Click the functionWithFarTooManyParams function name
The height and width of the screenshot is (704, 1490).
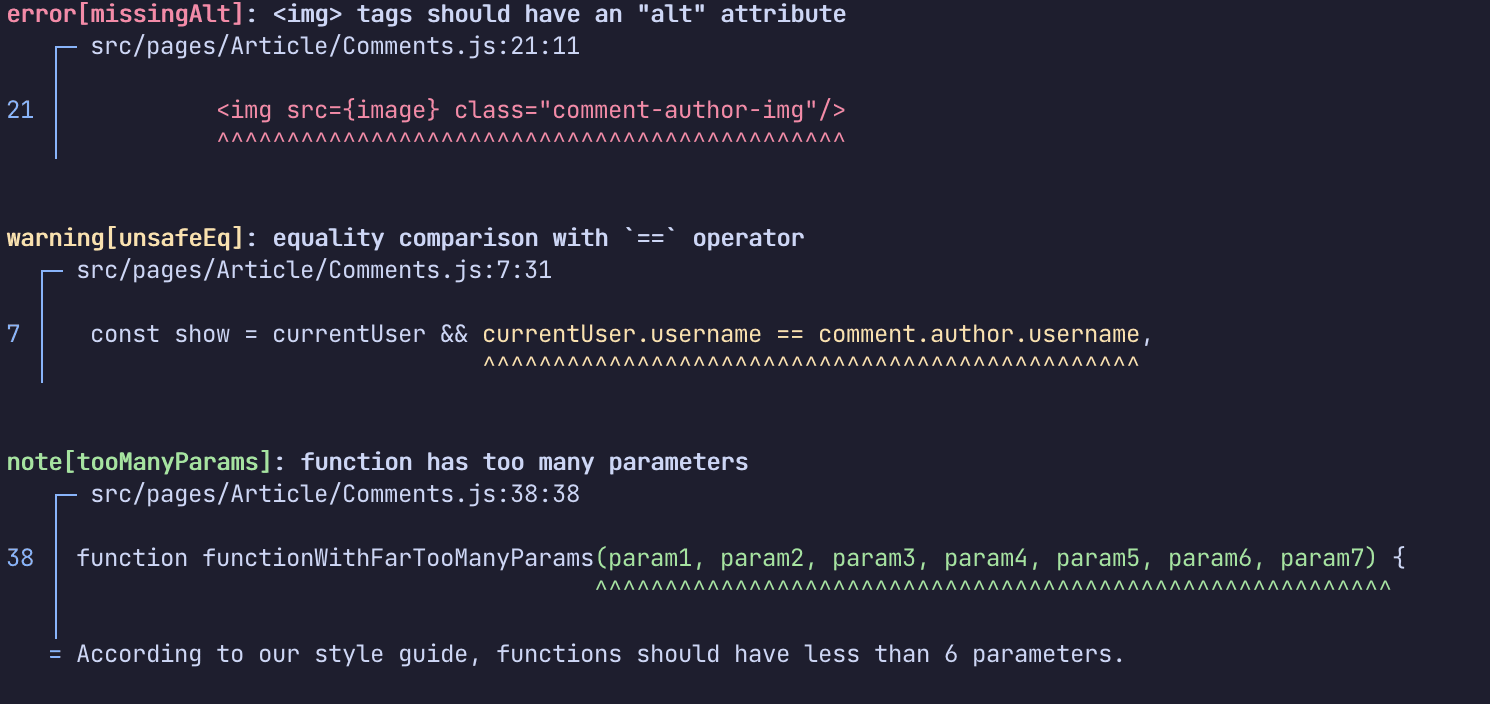click(x=398, y=557)
